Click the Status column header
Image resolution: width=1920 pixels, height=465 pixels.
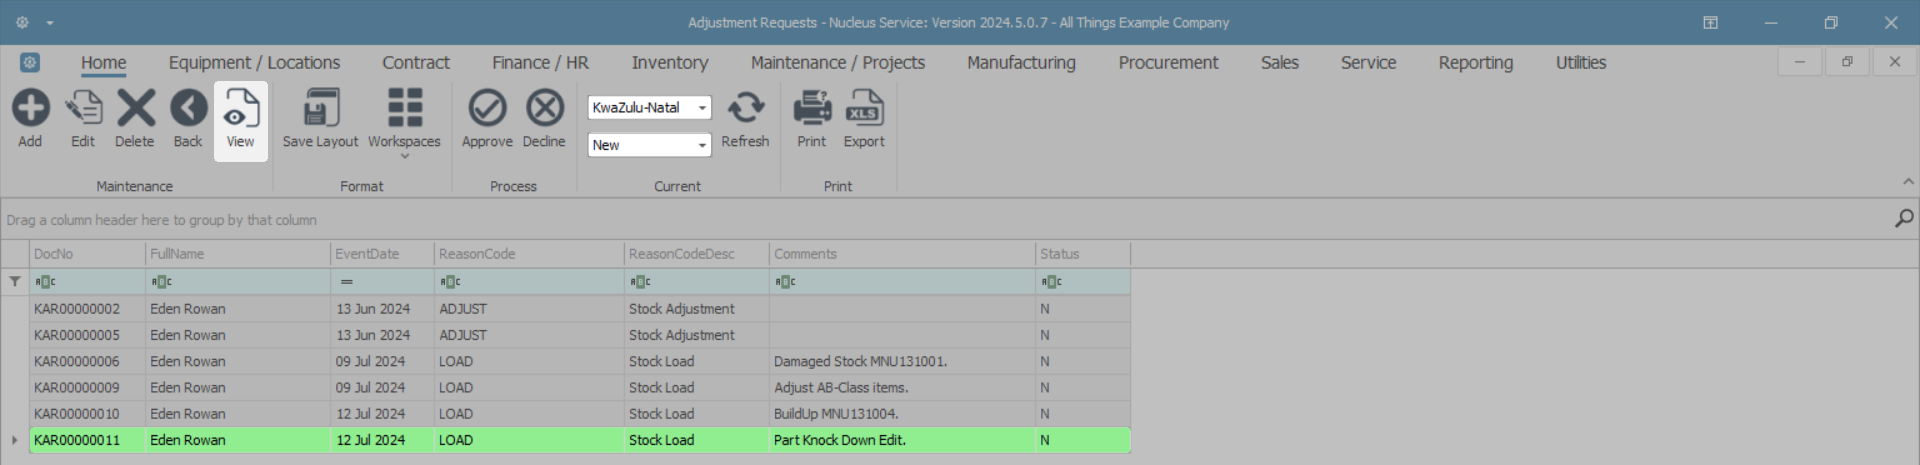tap(1082, 254)
